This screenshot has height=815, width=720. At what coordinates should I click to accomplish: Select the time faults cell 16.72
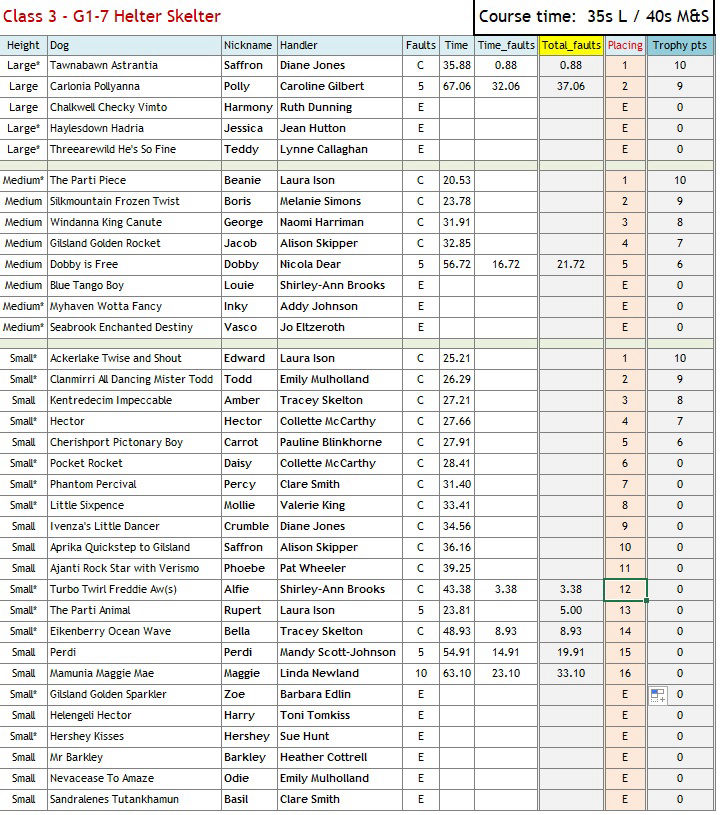click(506, 264)
